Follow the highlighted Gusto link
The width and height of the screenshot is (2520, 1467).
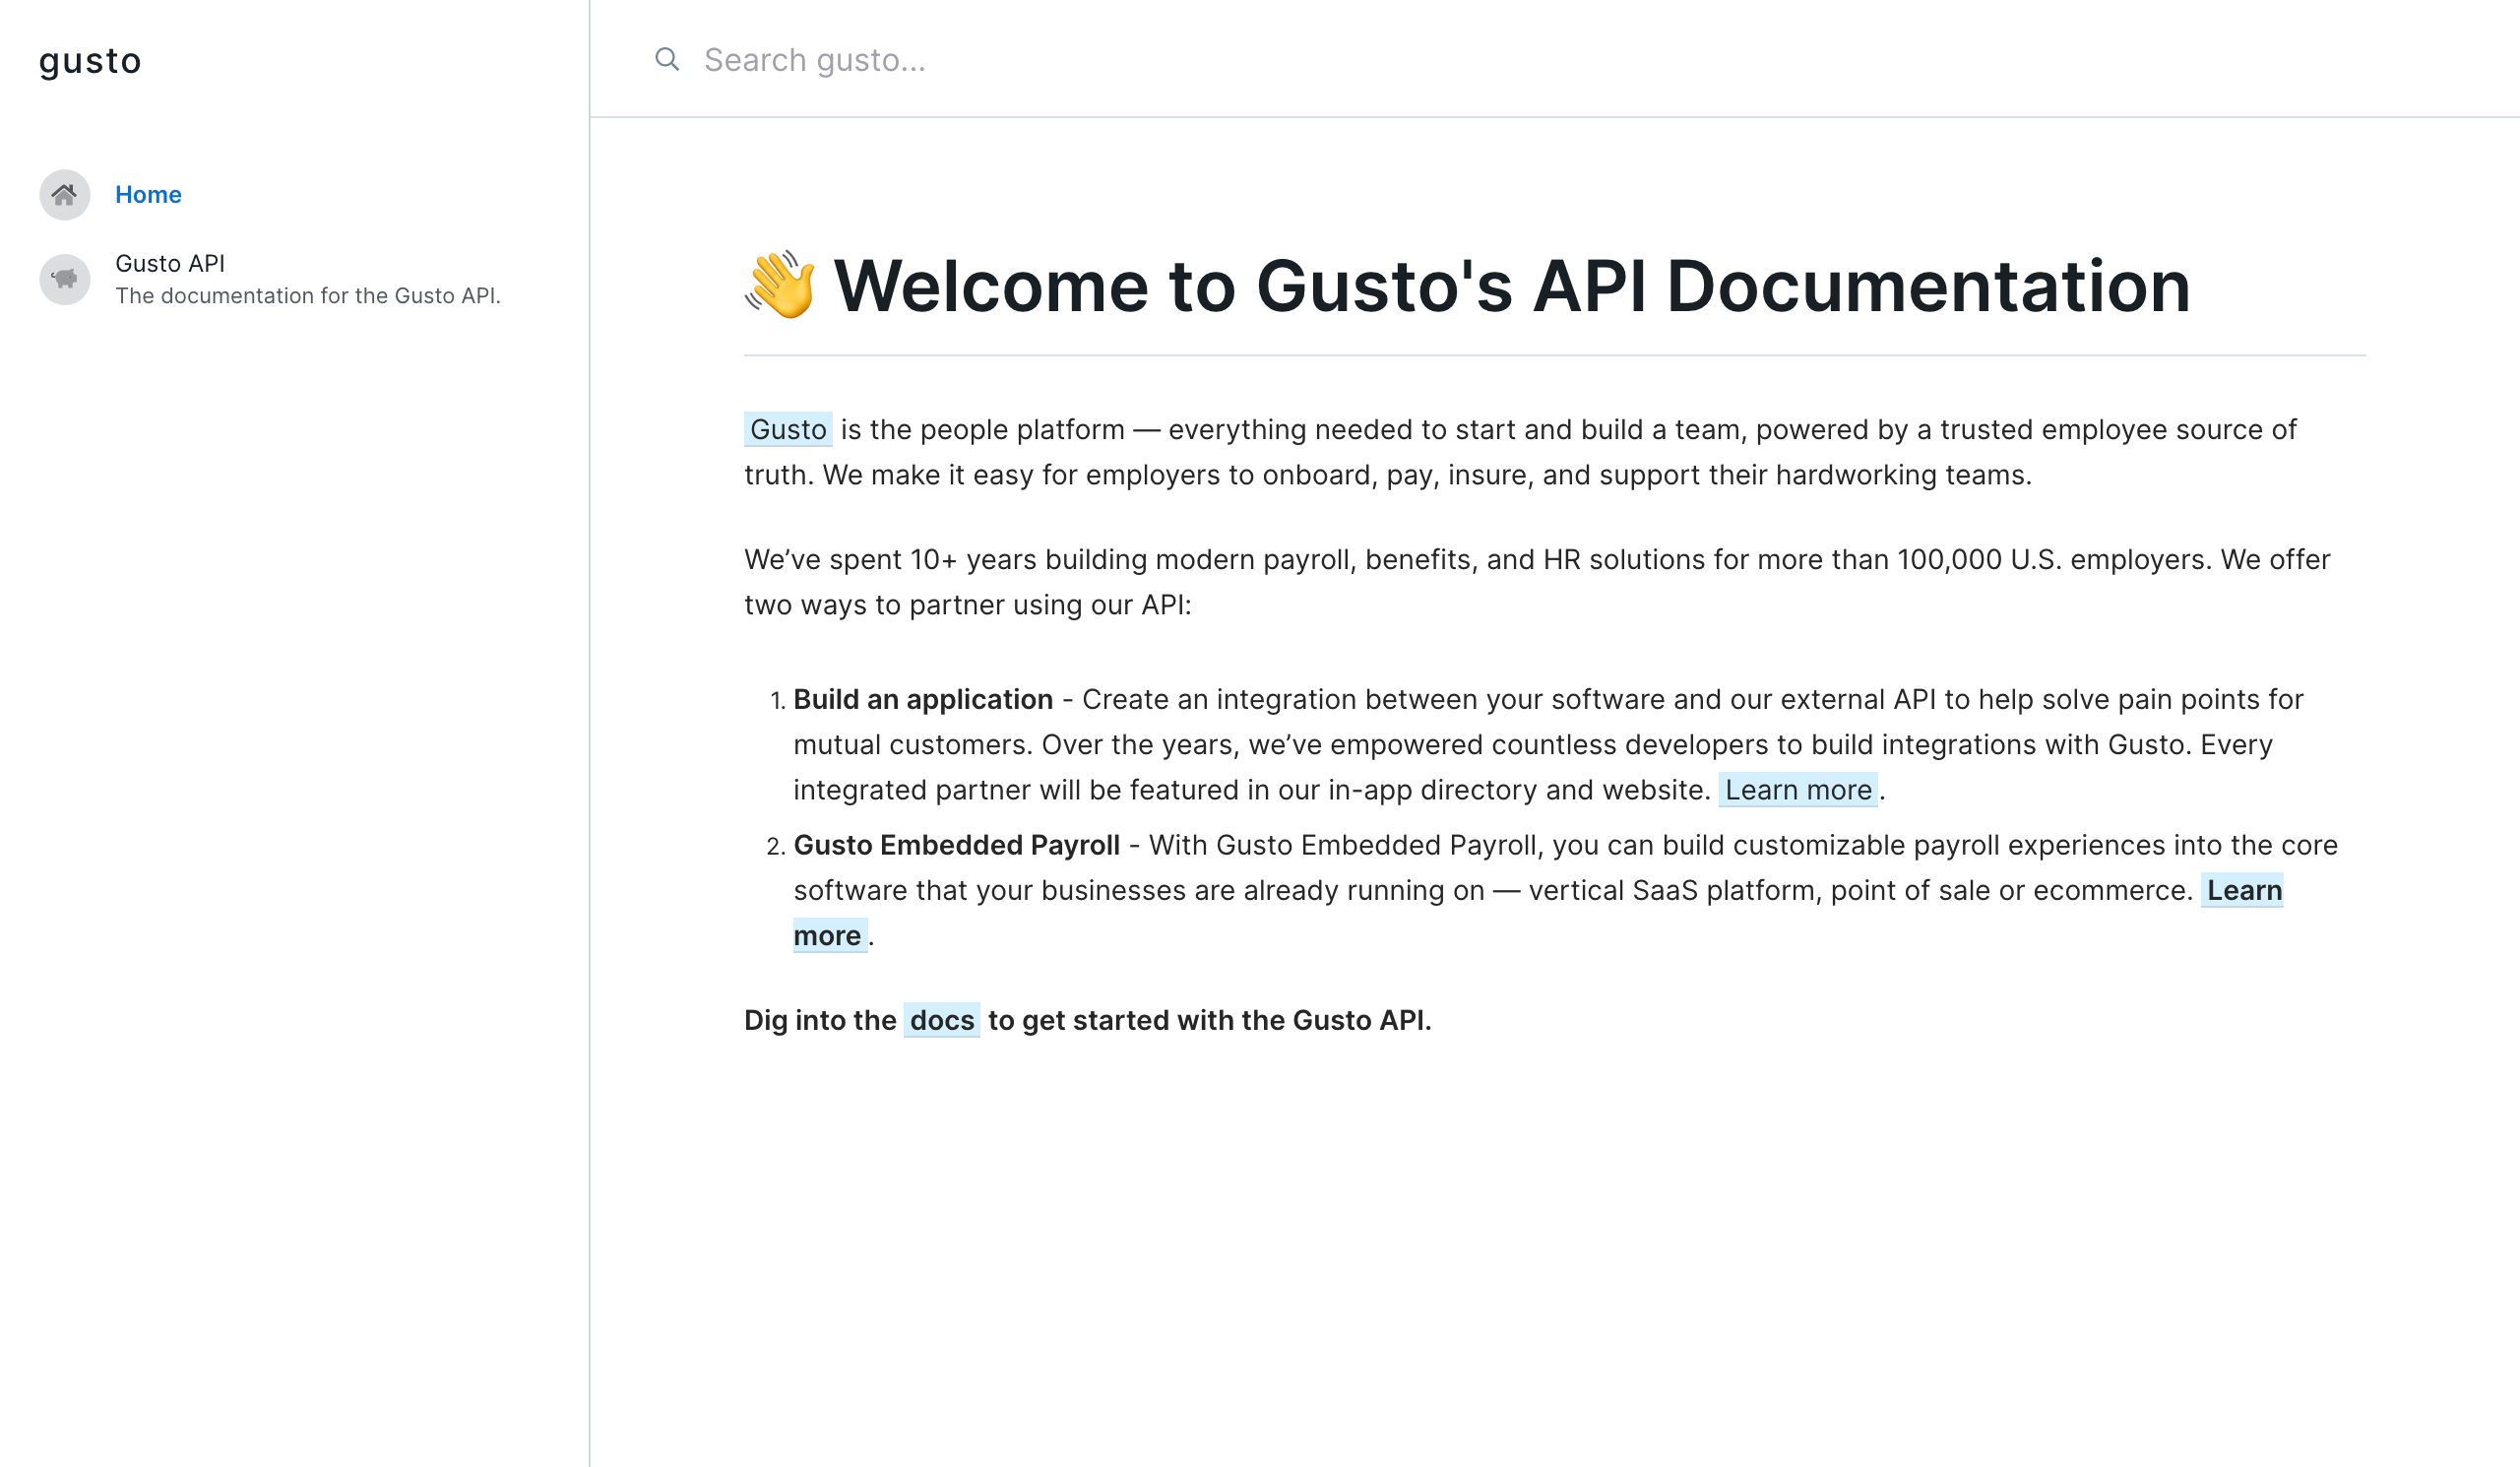pyautogui.click(x=788, y=430)
